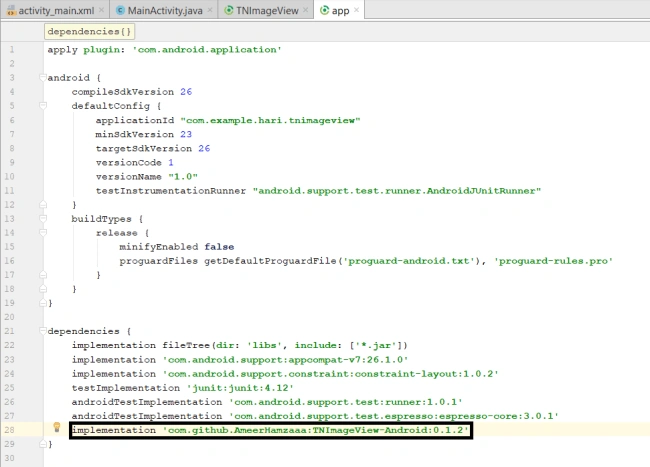Click 'proguard-android.txt' string

(x=410, y=261)
